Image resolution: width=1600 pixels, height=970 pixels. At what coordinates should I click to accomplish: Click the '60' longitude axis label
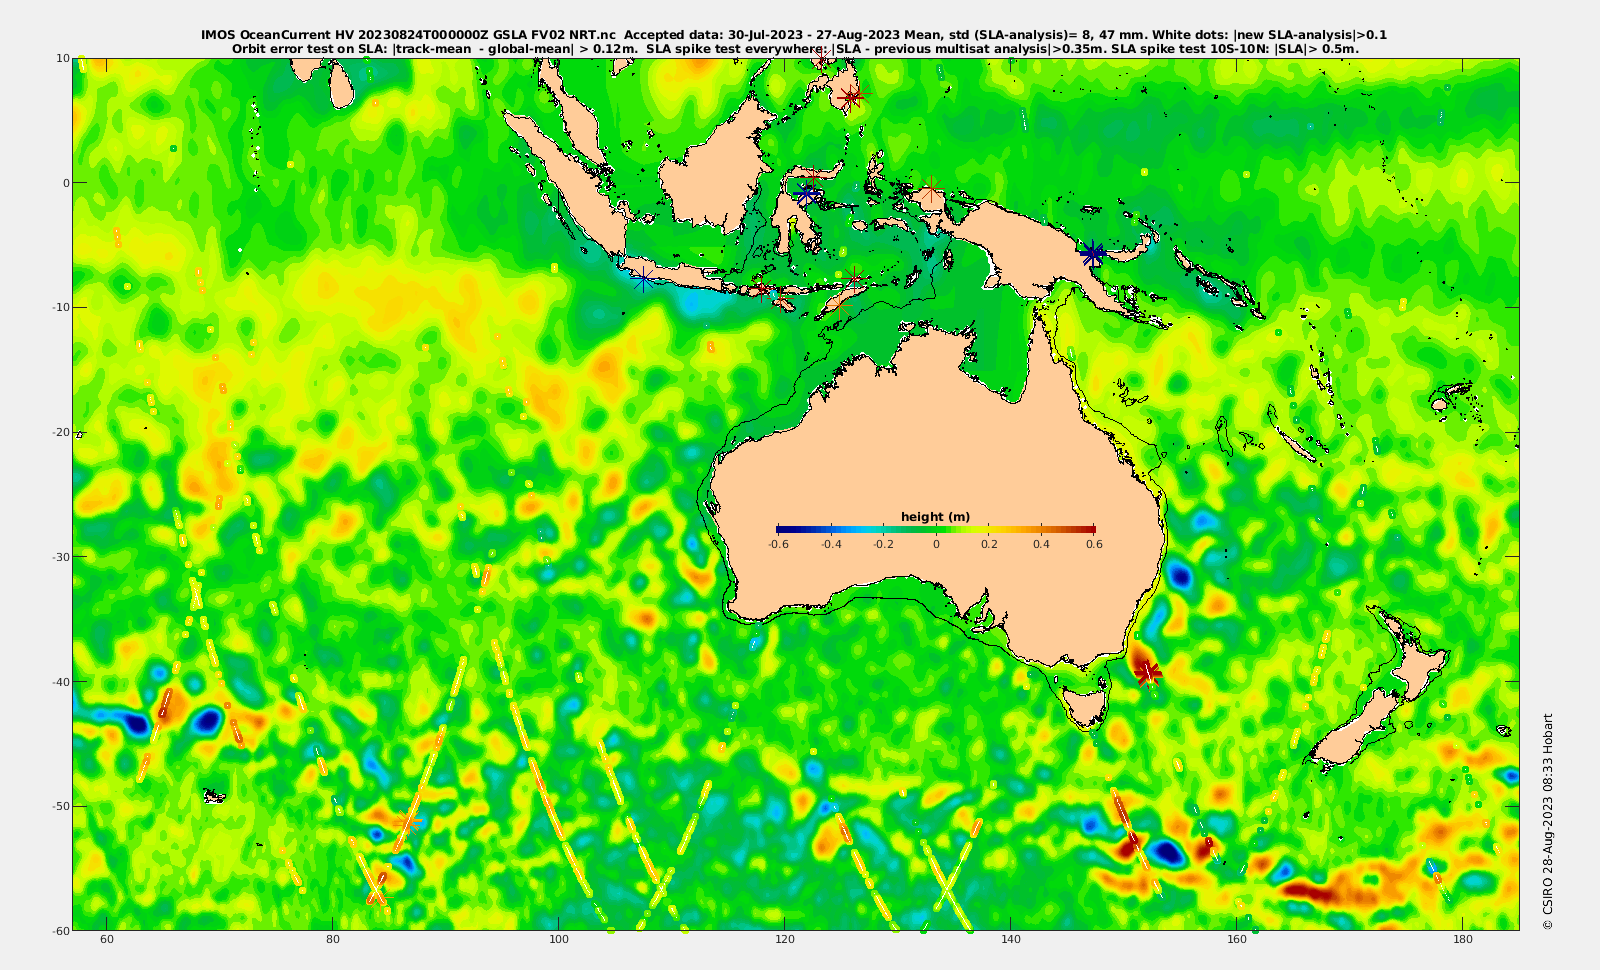[x=107, y=940]
